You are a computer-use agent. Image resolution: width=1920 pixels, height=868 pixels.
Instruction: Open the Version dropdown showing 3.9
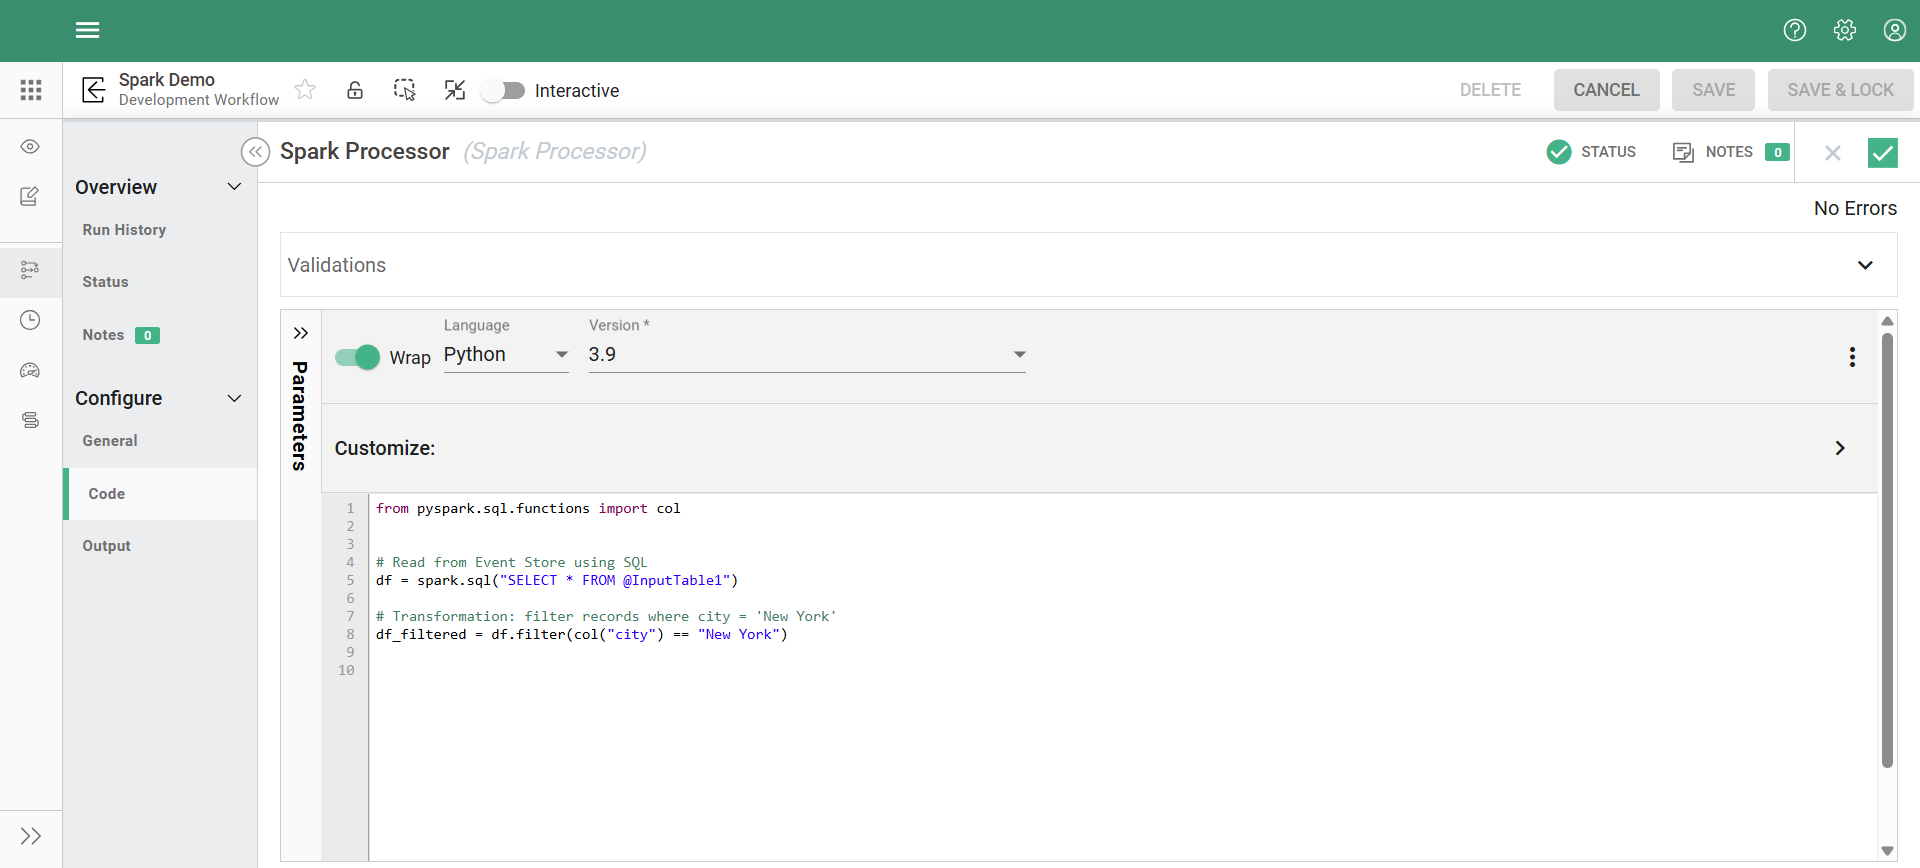806,355
